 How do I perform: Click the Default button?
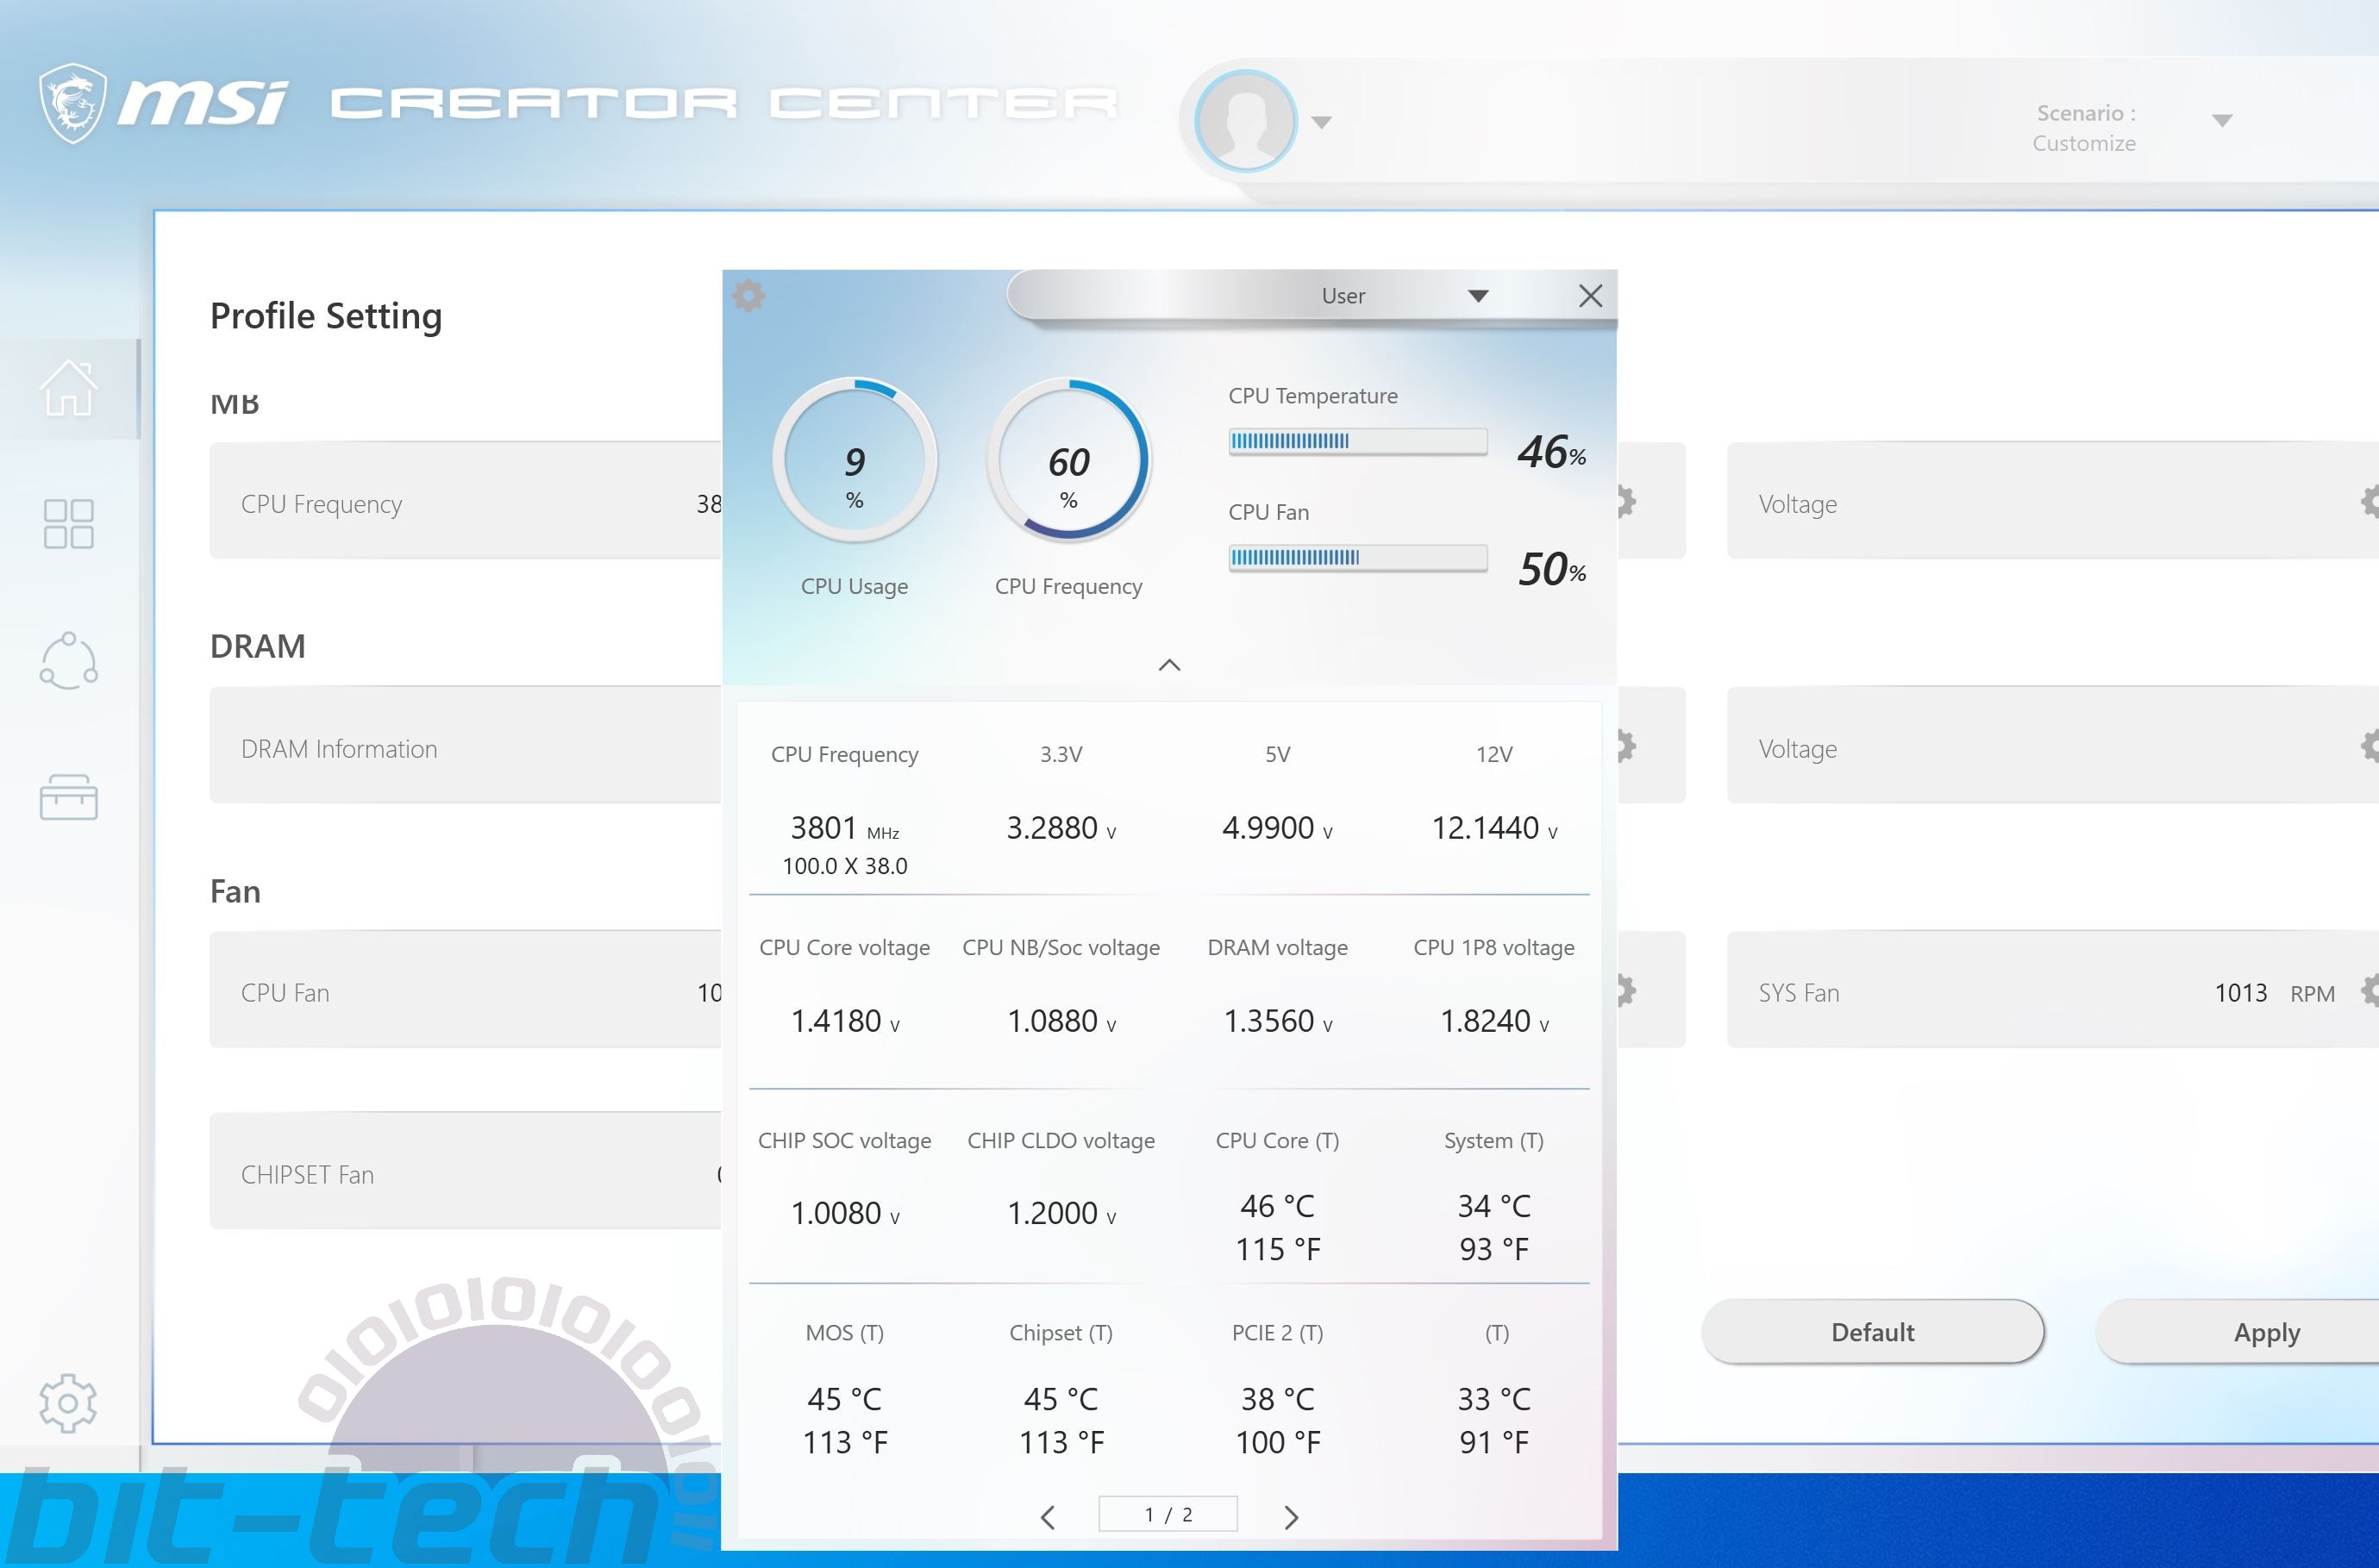point(1873,1332)
